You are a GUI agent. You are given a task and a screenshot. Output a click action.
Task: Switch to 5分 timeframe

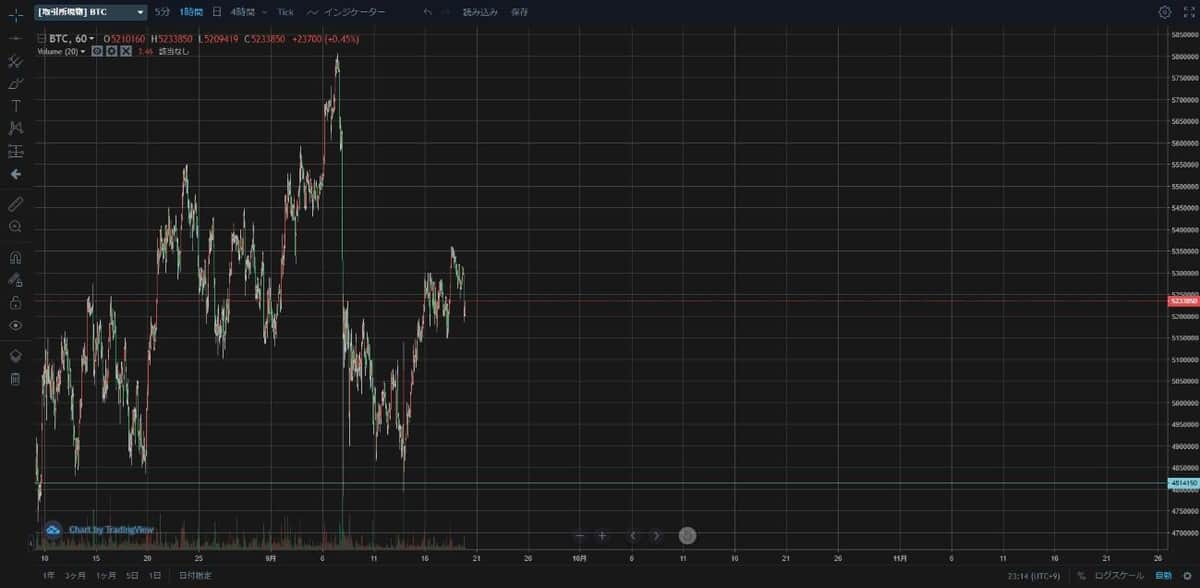point(162,12)
